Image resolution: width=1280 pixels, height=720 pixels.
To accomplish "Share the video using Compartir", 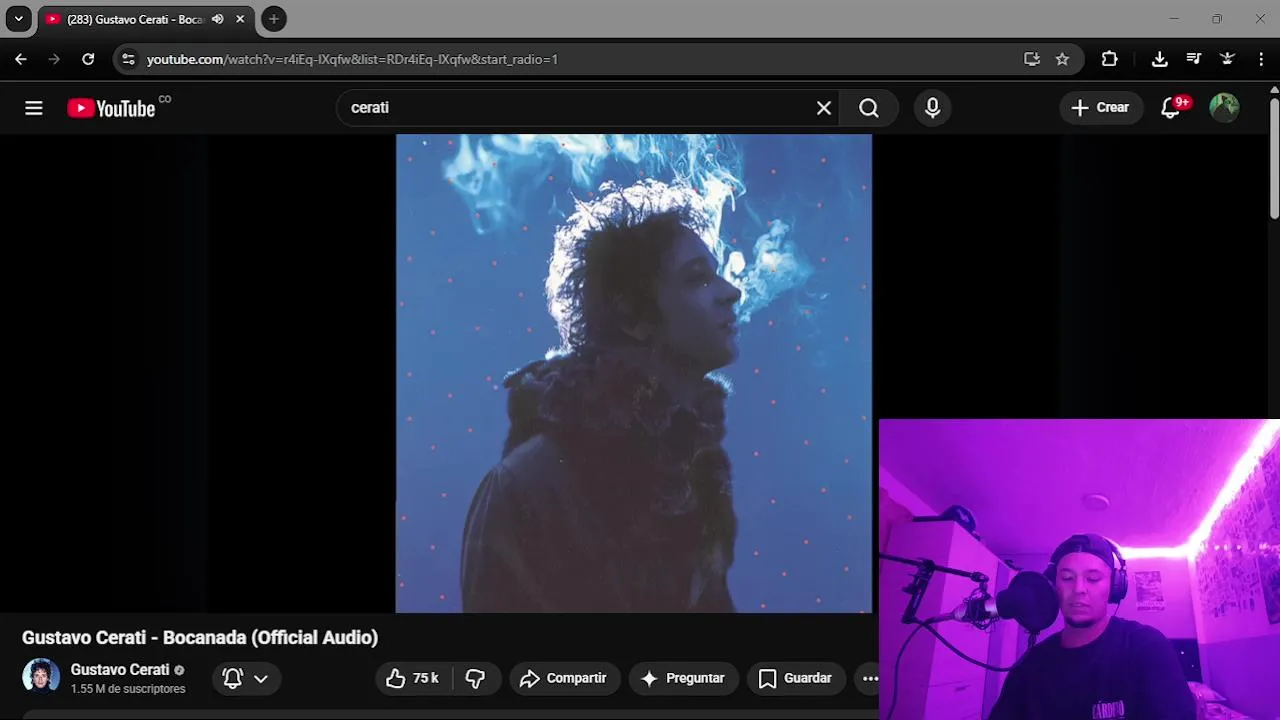I will 564,678.
